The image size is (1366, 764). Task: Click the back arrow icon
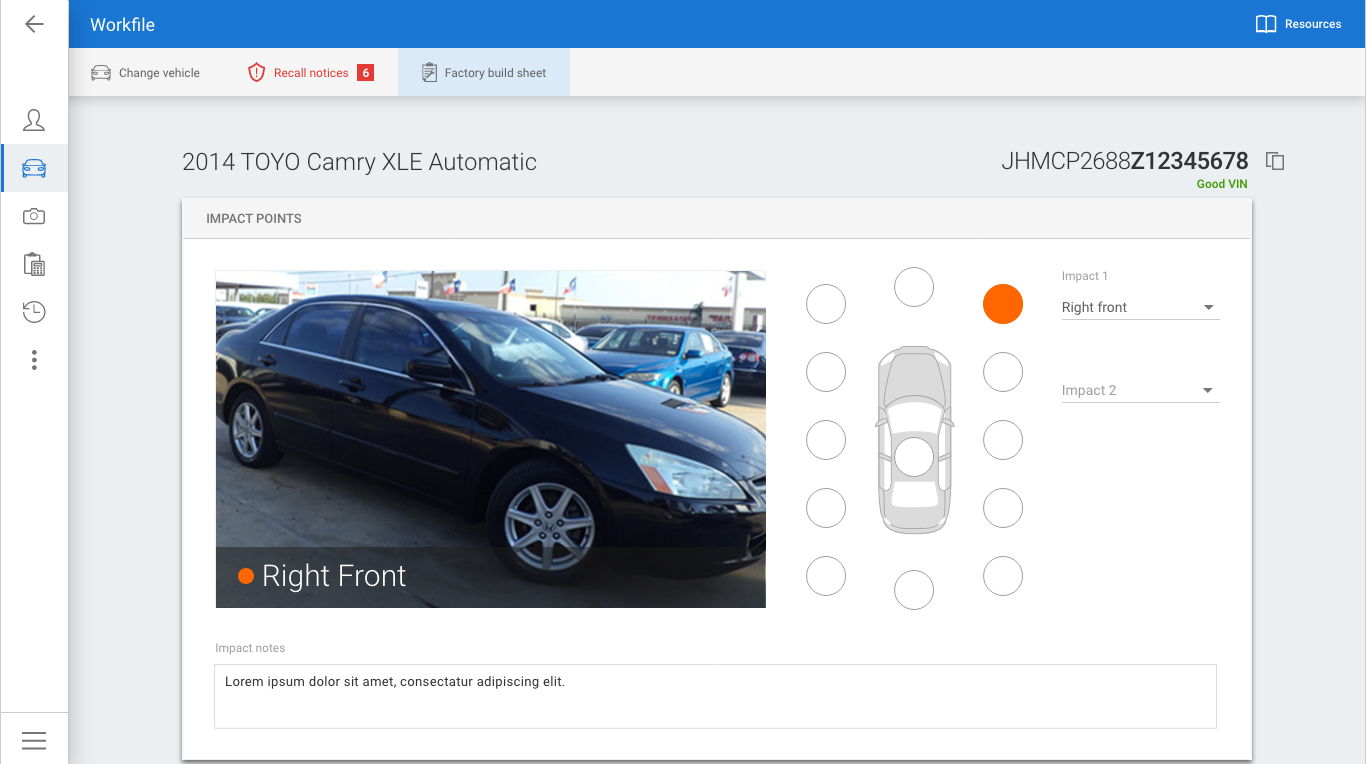pos(34,24)
